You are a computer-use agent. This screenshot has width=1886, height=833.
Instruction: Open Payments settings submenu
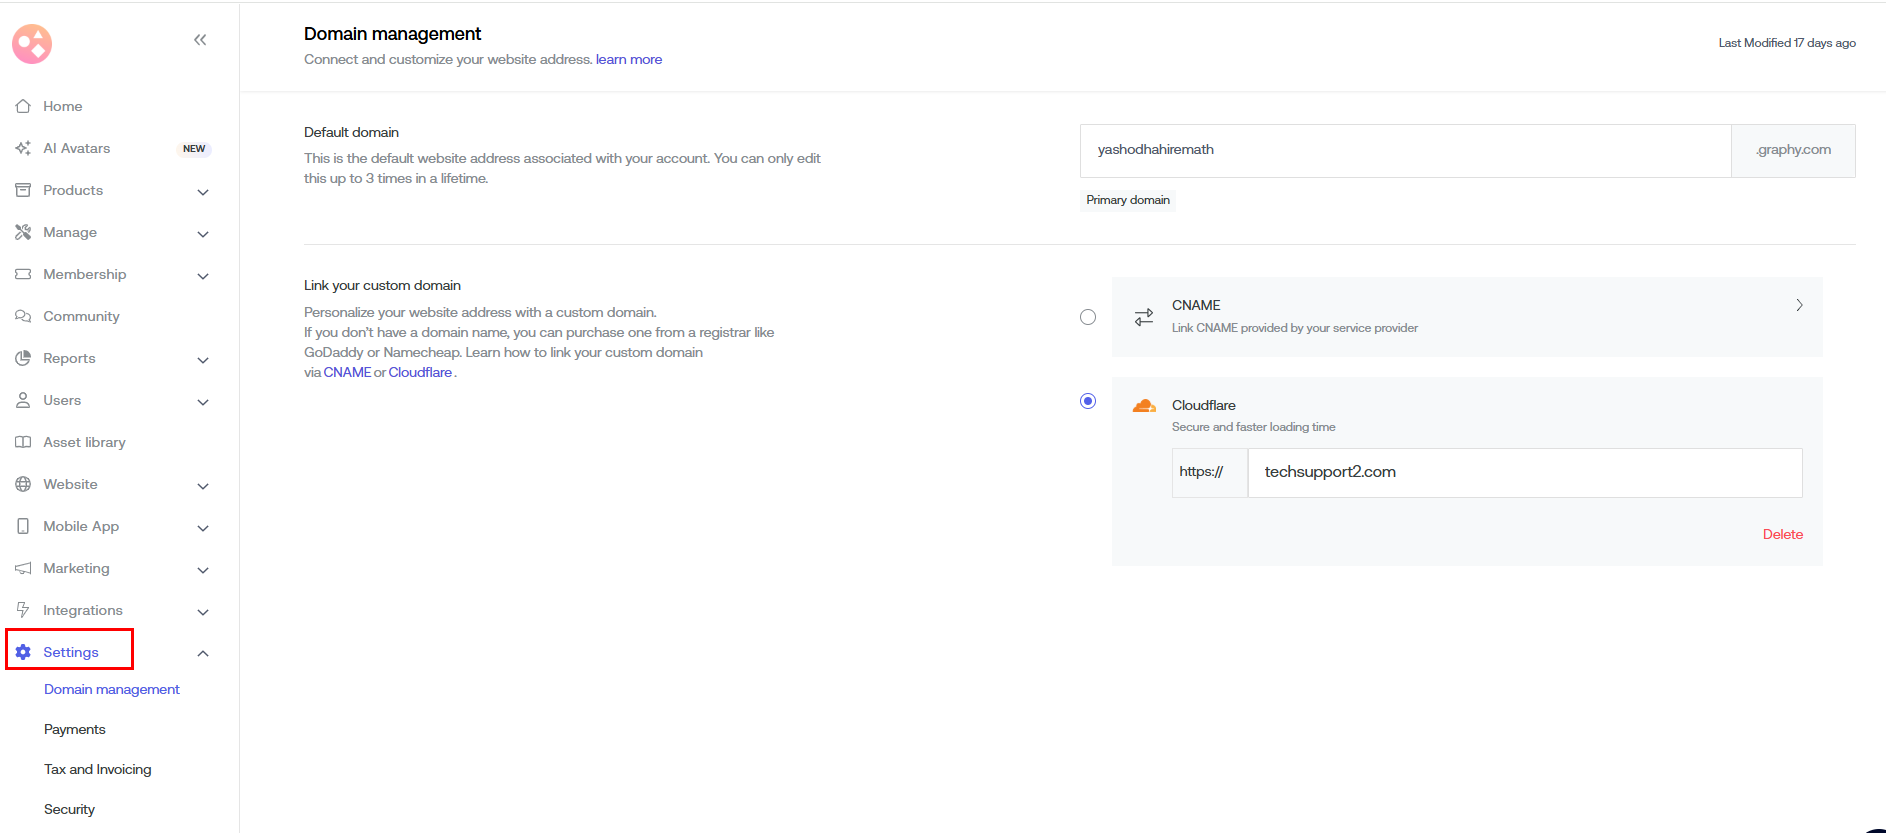coord(75,729)
